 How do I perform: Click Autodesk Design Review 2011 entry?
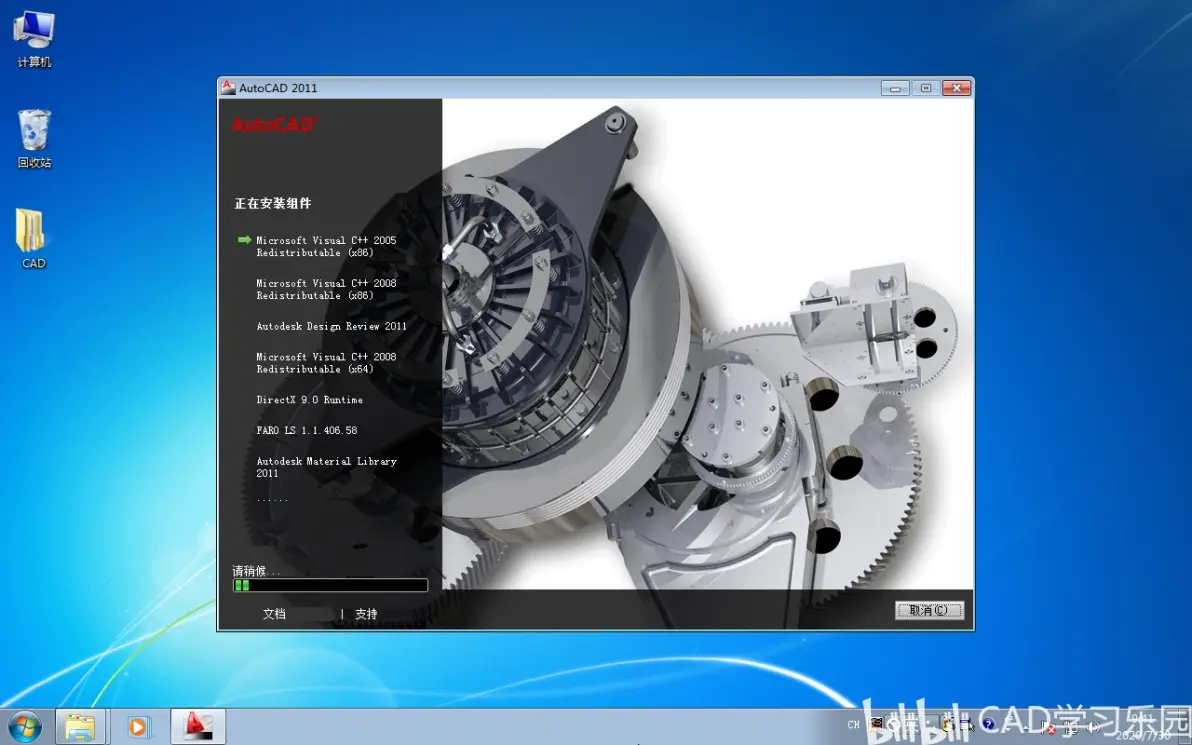pos(331,326)
